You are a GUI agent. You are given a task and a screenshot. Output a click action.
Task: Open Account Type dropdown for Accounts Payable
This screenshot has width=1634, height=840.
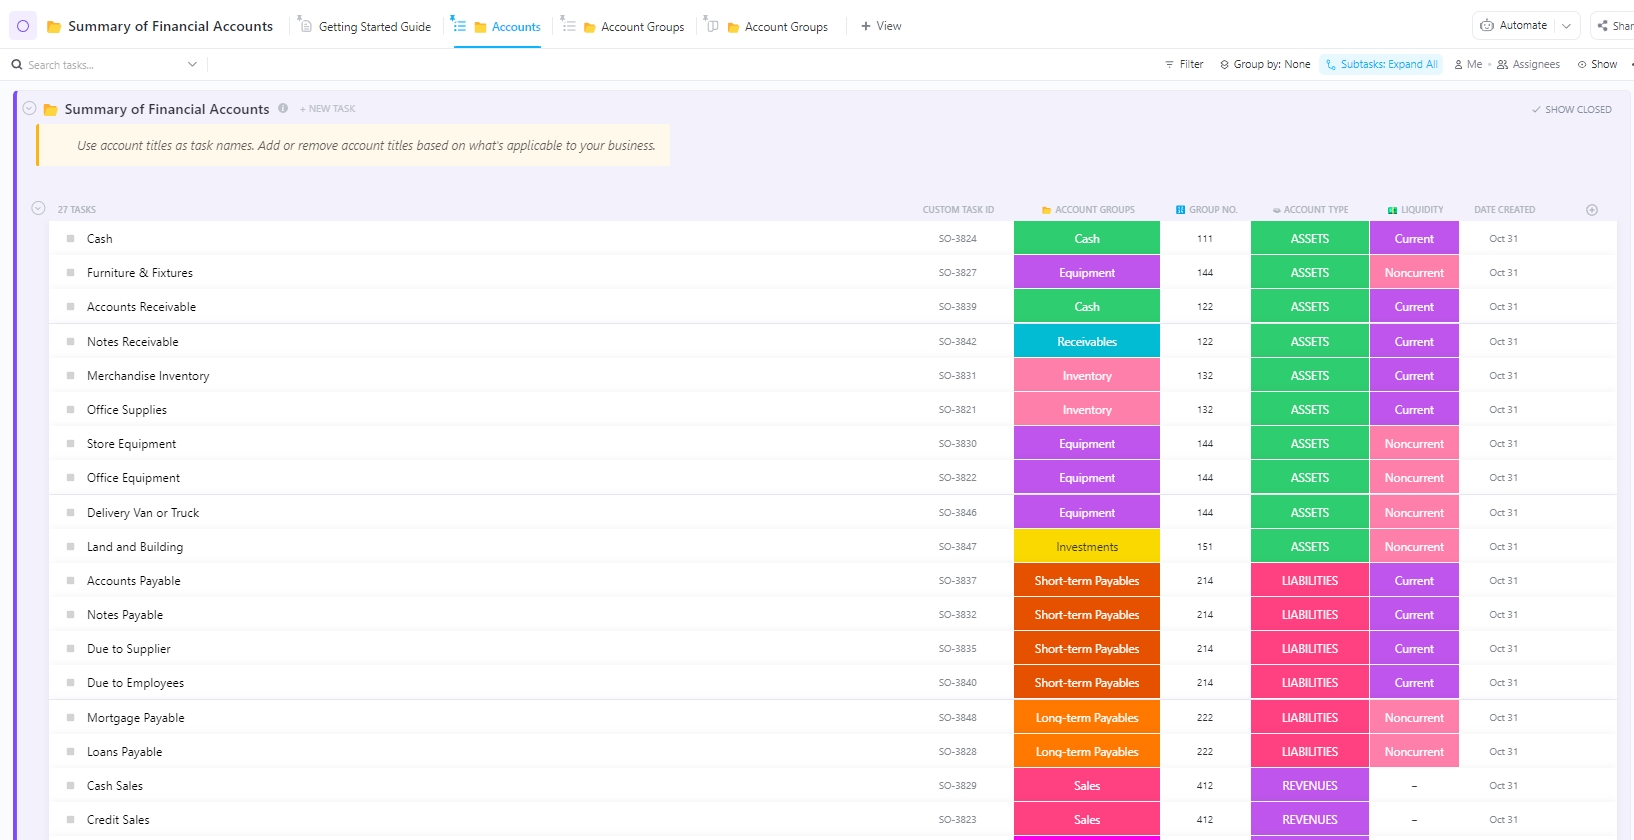point(1310,581)
